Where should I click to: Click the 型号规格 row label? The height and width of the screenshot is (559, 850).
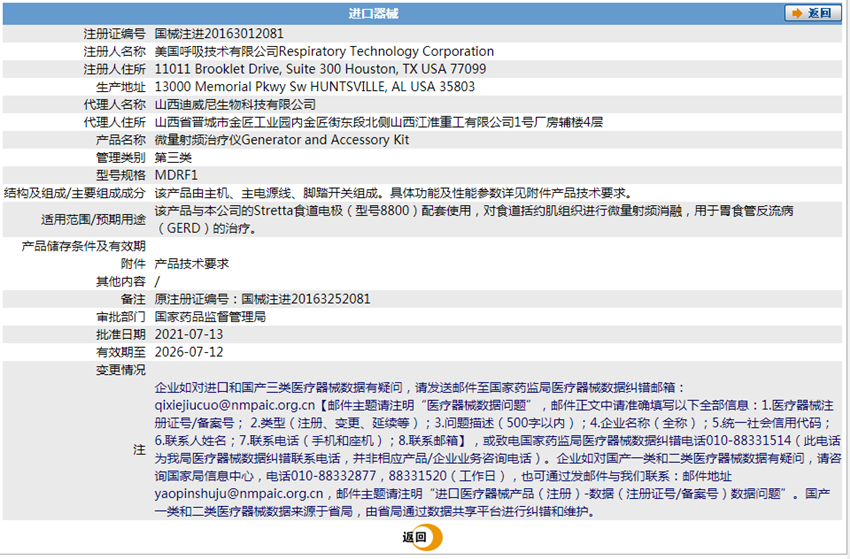pos(121,175)
